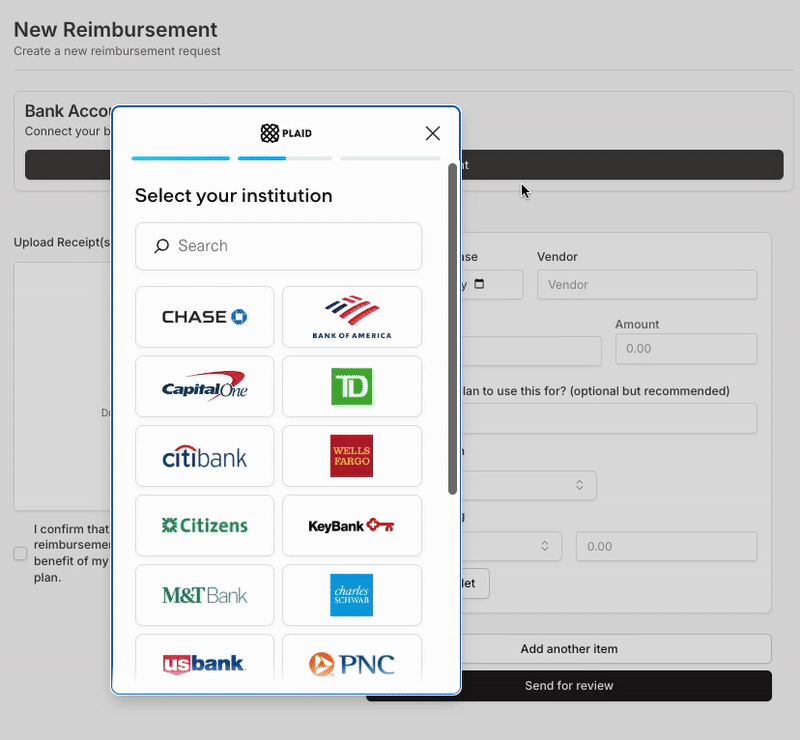Select Wells Fargo logo tile
The height and width of the screenshot is (740, 800).
point(352,457)
